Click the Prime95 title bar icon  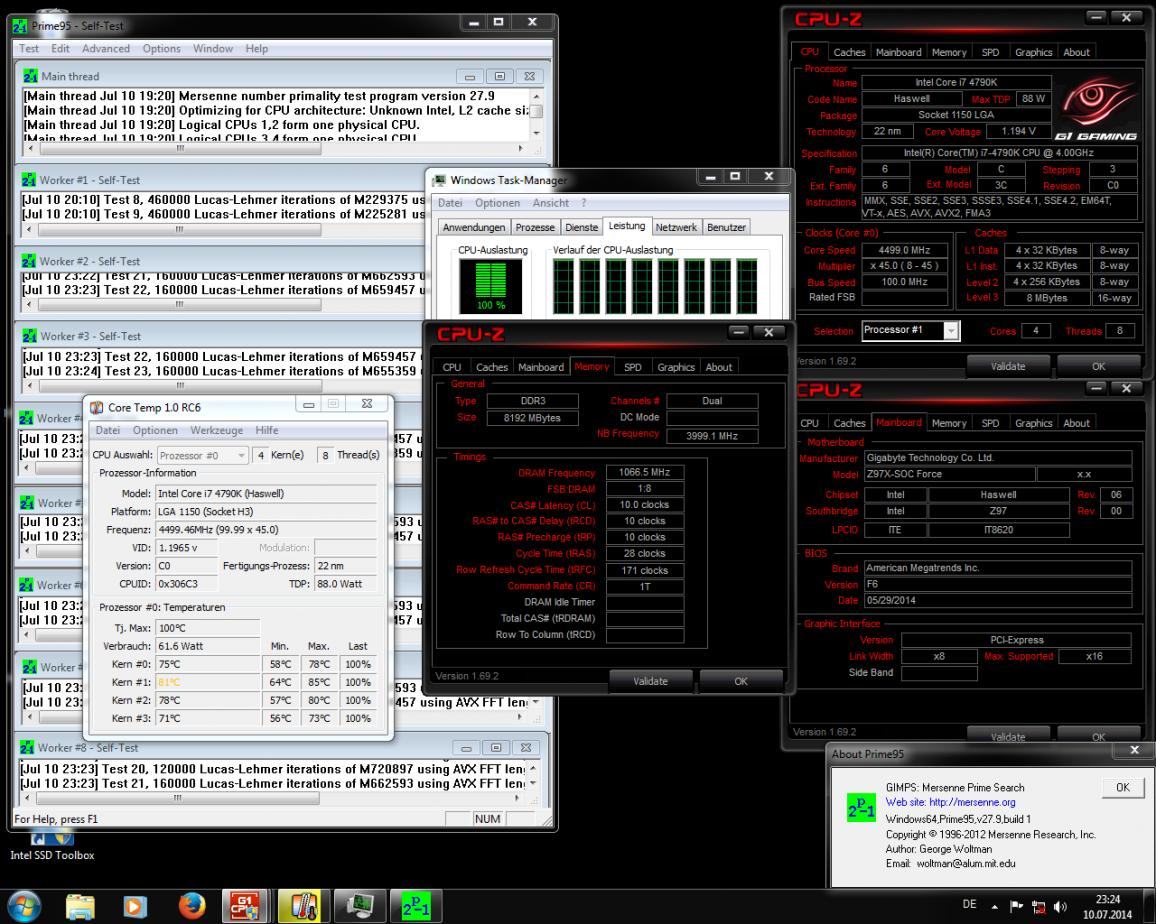coord(20,26)
